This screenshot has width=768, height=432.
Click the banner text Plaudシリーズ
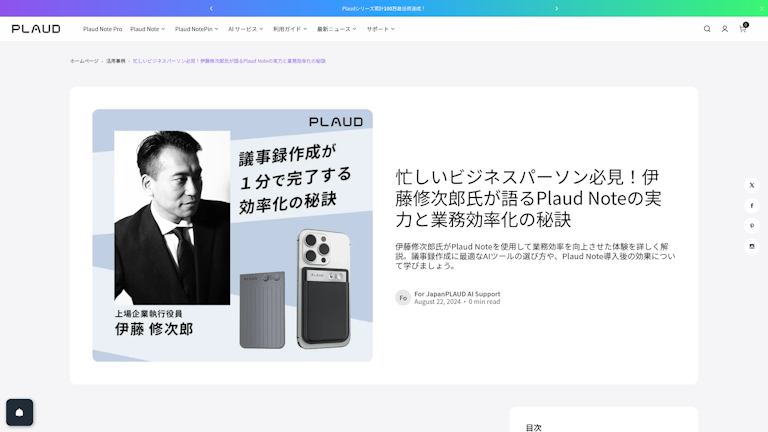(x=384, y=8)
